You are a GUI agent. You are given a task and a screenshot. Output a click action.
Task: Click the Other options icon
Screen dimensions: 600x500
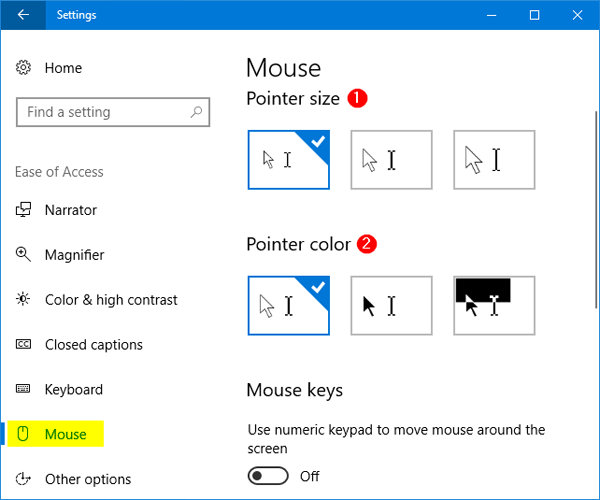[23, 479]
